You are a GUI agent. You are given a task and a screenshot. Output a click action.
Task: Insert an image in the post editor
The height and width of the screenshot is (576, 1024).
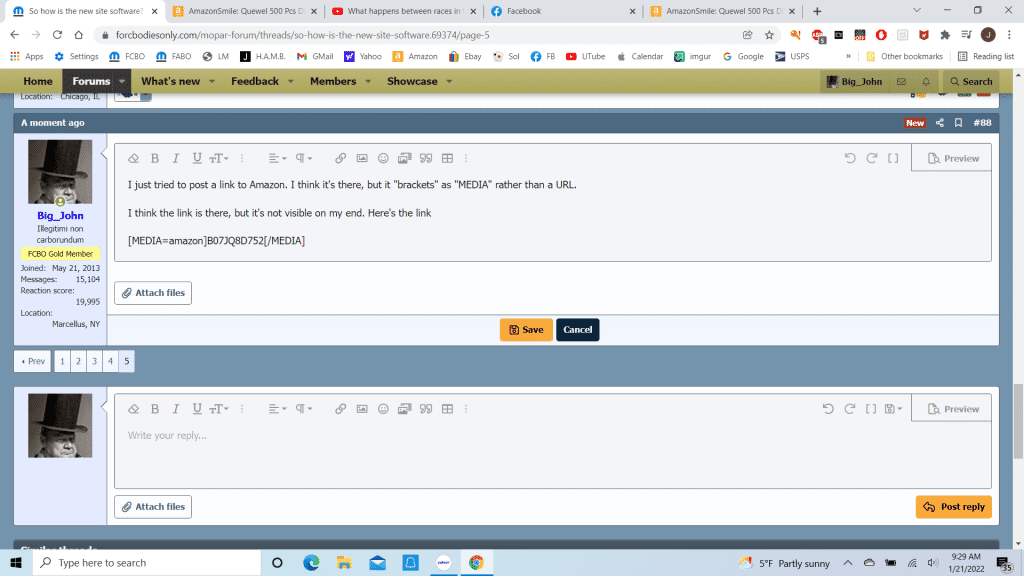tap(362, 158)
